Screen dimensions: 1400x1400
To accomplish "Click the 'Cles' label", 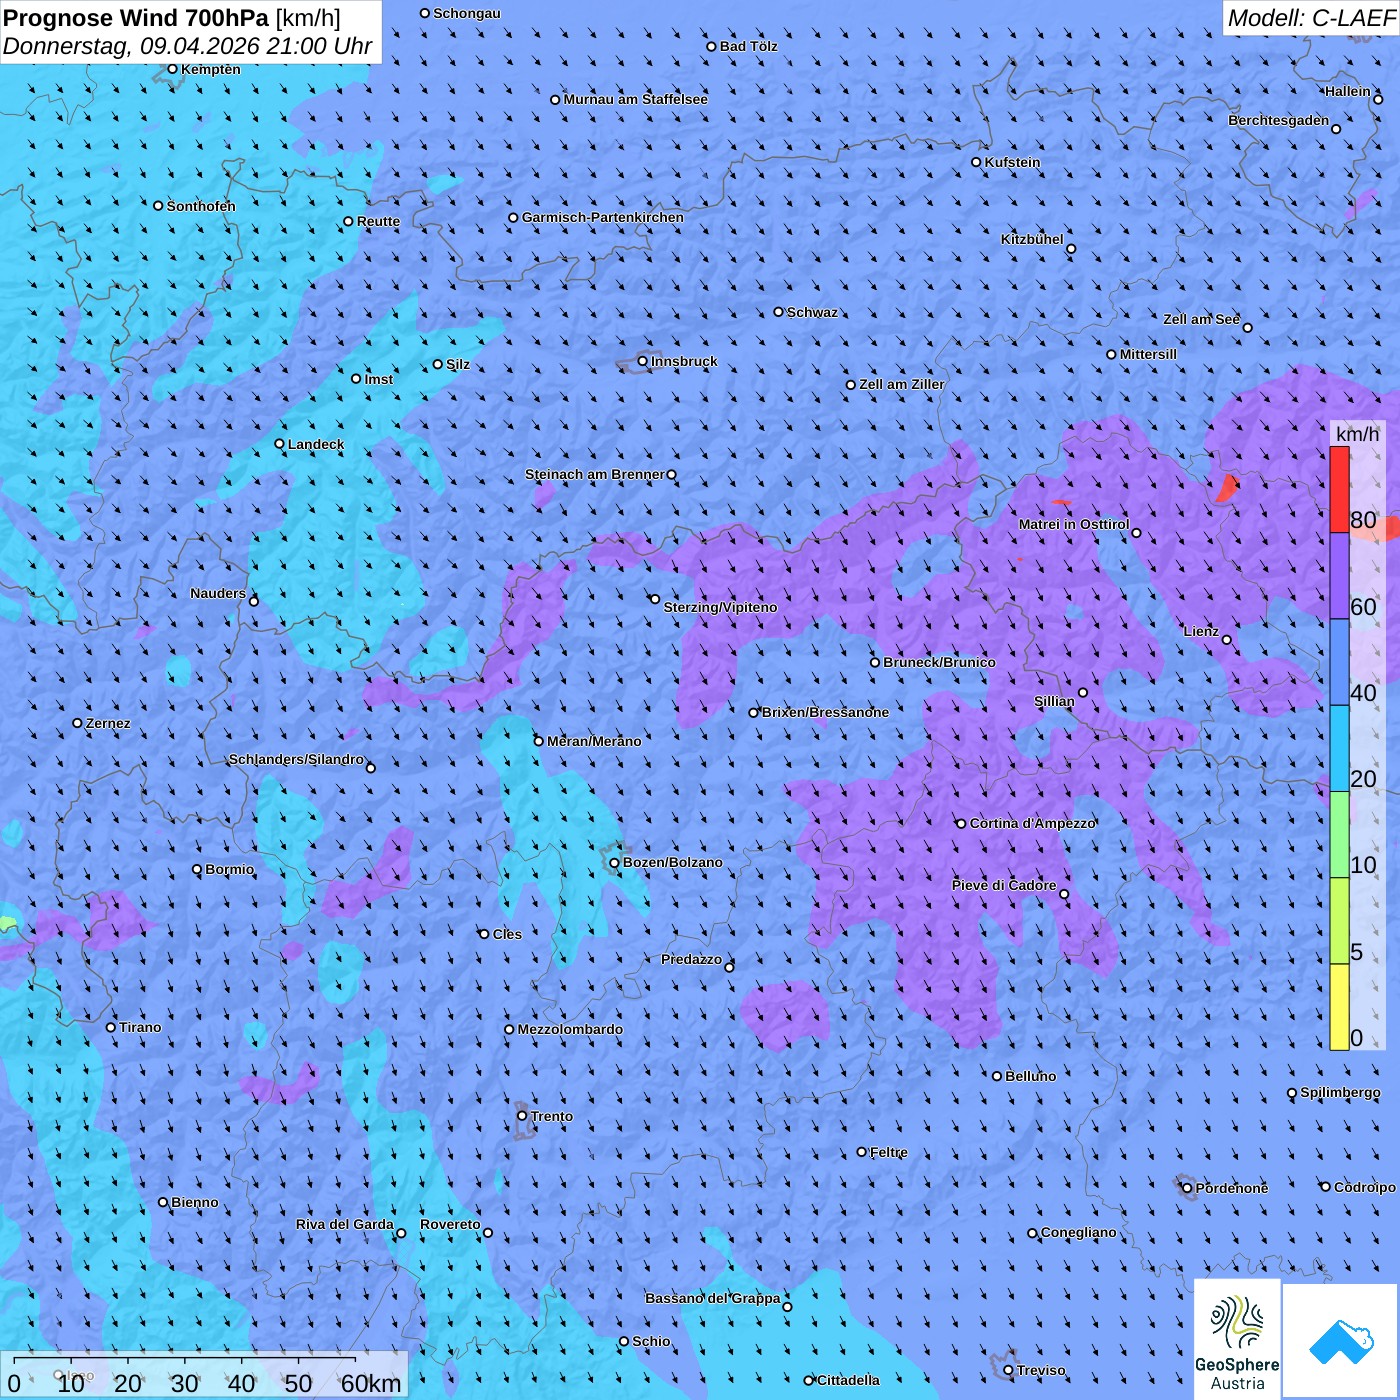I will point(507,934).
